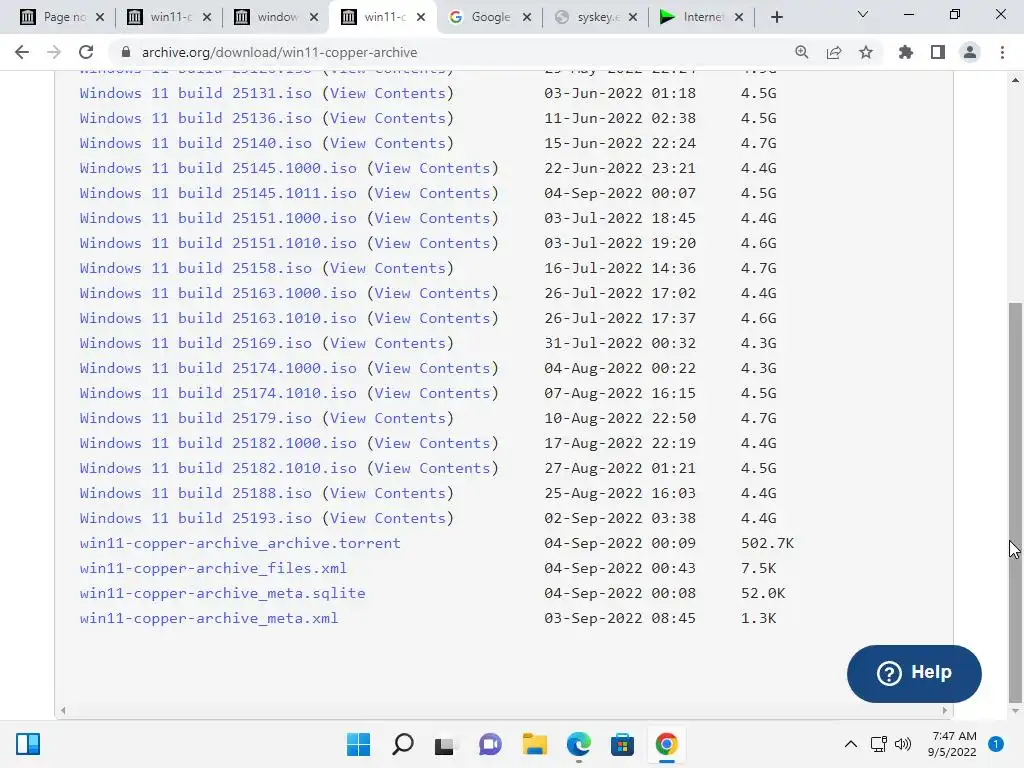
Task: Open the Widgets panel icon
Action: pos(28,744)
